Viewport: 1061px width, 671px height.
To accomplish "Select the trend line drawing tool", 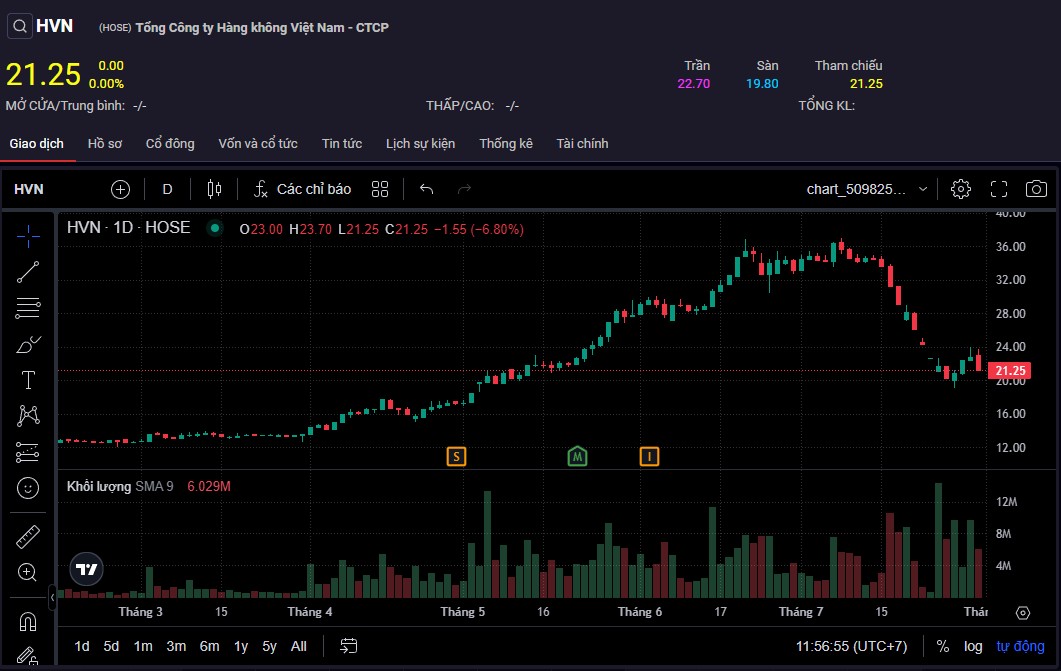I will [28, 272].
